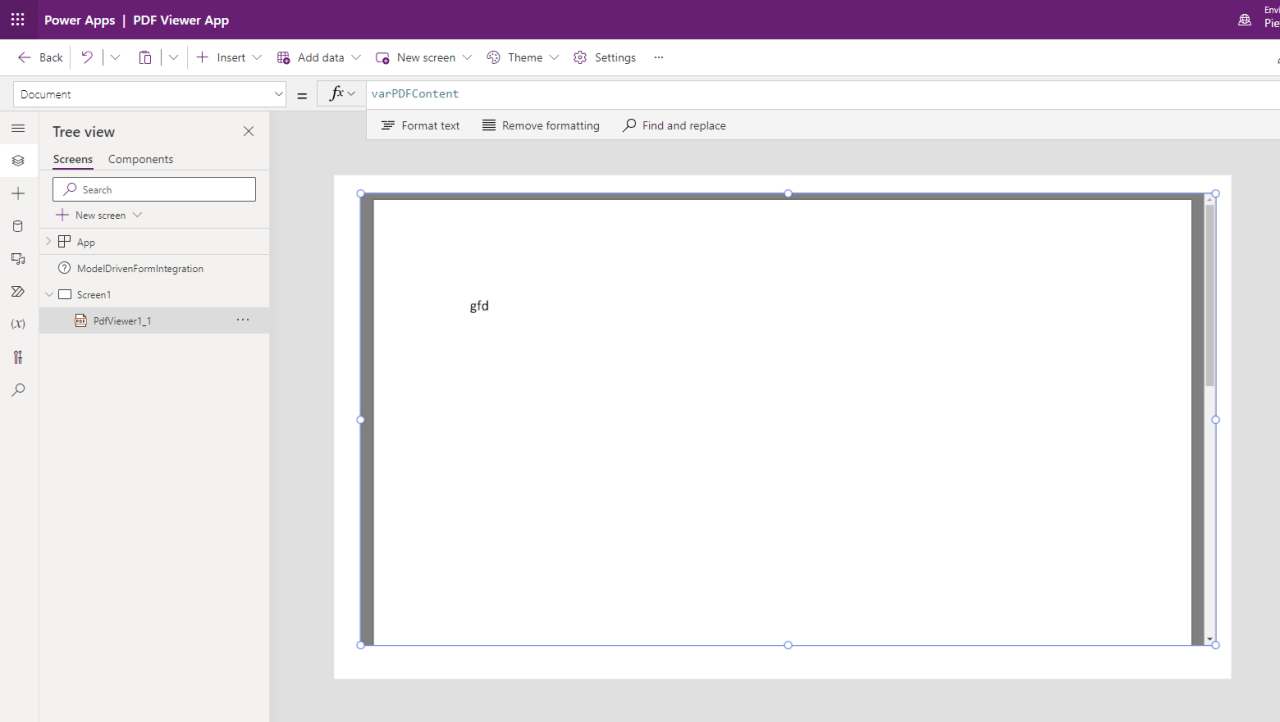Click the Undo icon
The image size is (1280, 722).
[86, 57]
